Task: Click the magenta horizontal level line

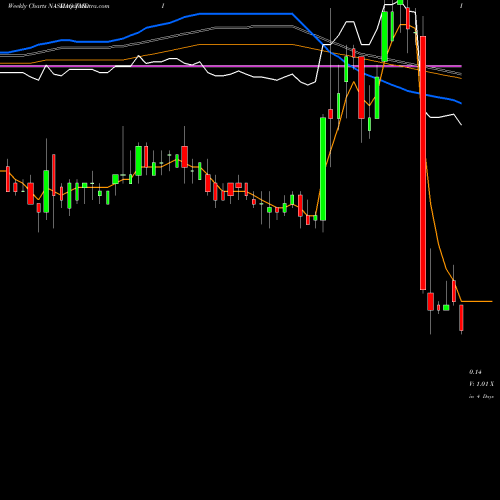Action: pyautogui.click(x=231, y=66)
